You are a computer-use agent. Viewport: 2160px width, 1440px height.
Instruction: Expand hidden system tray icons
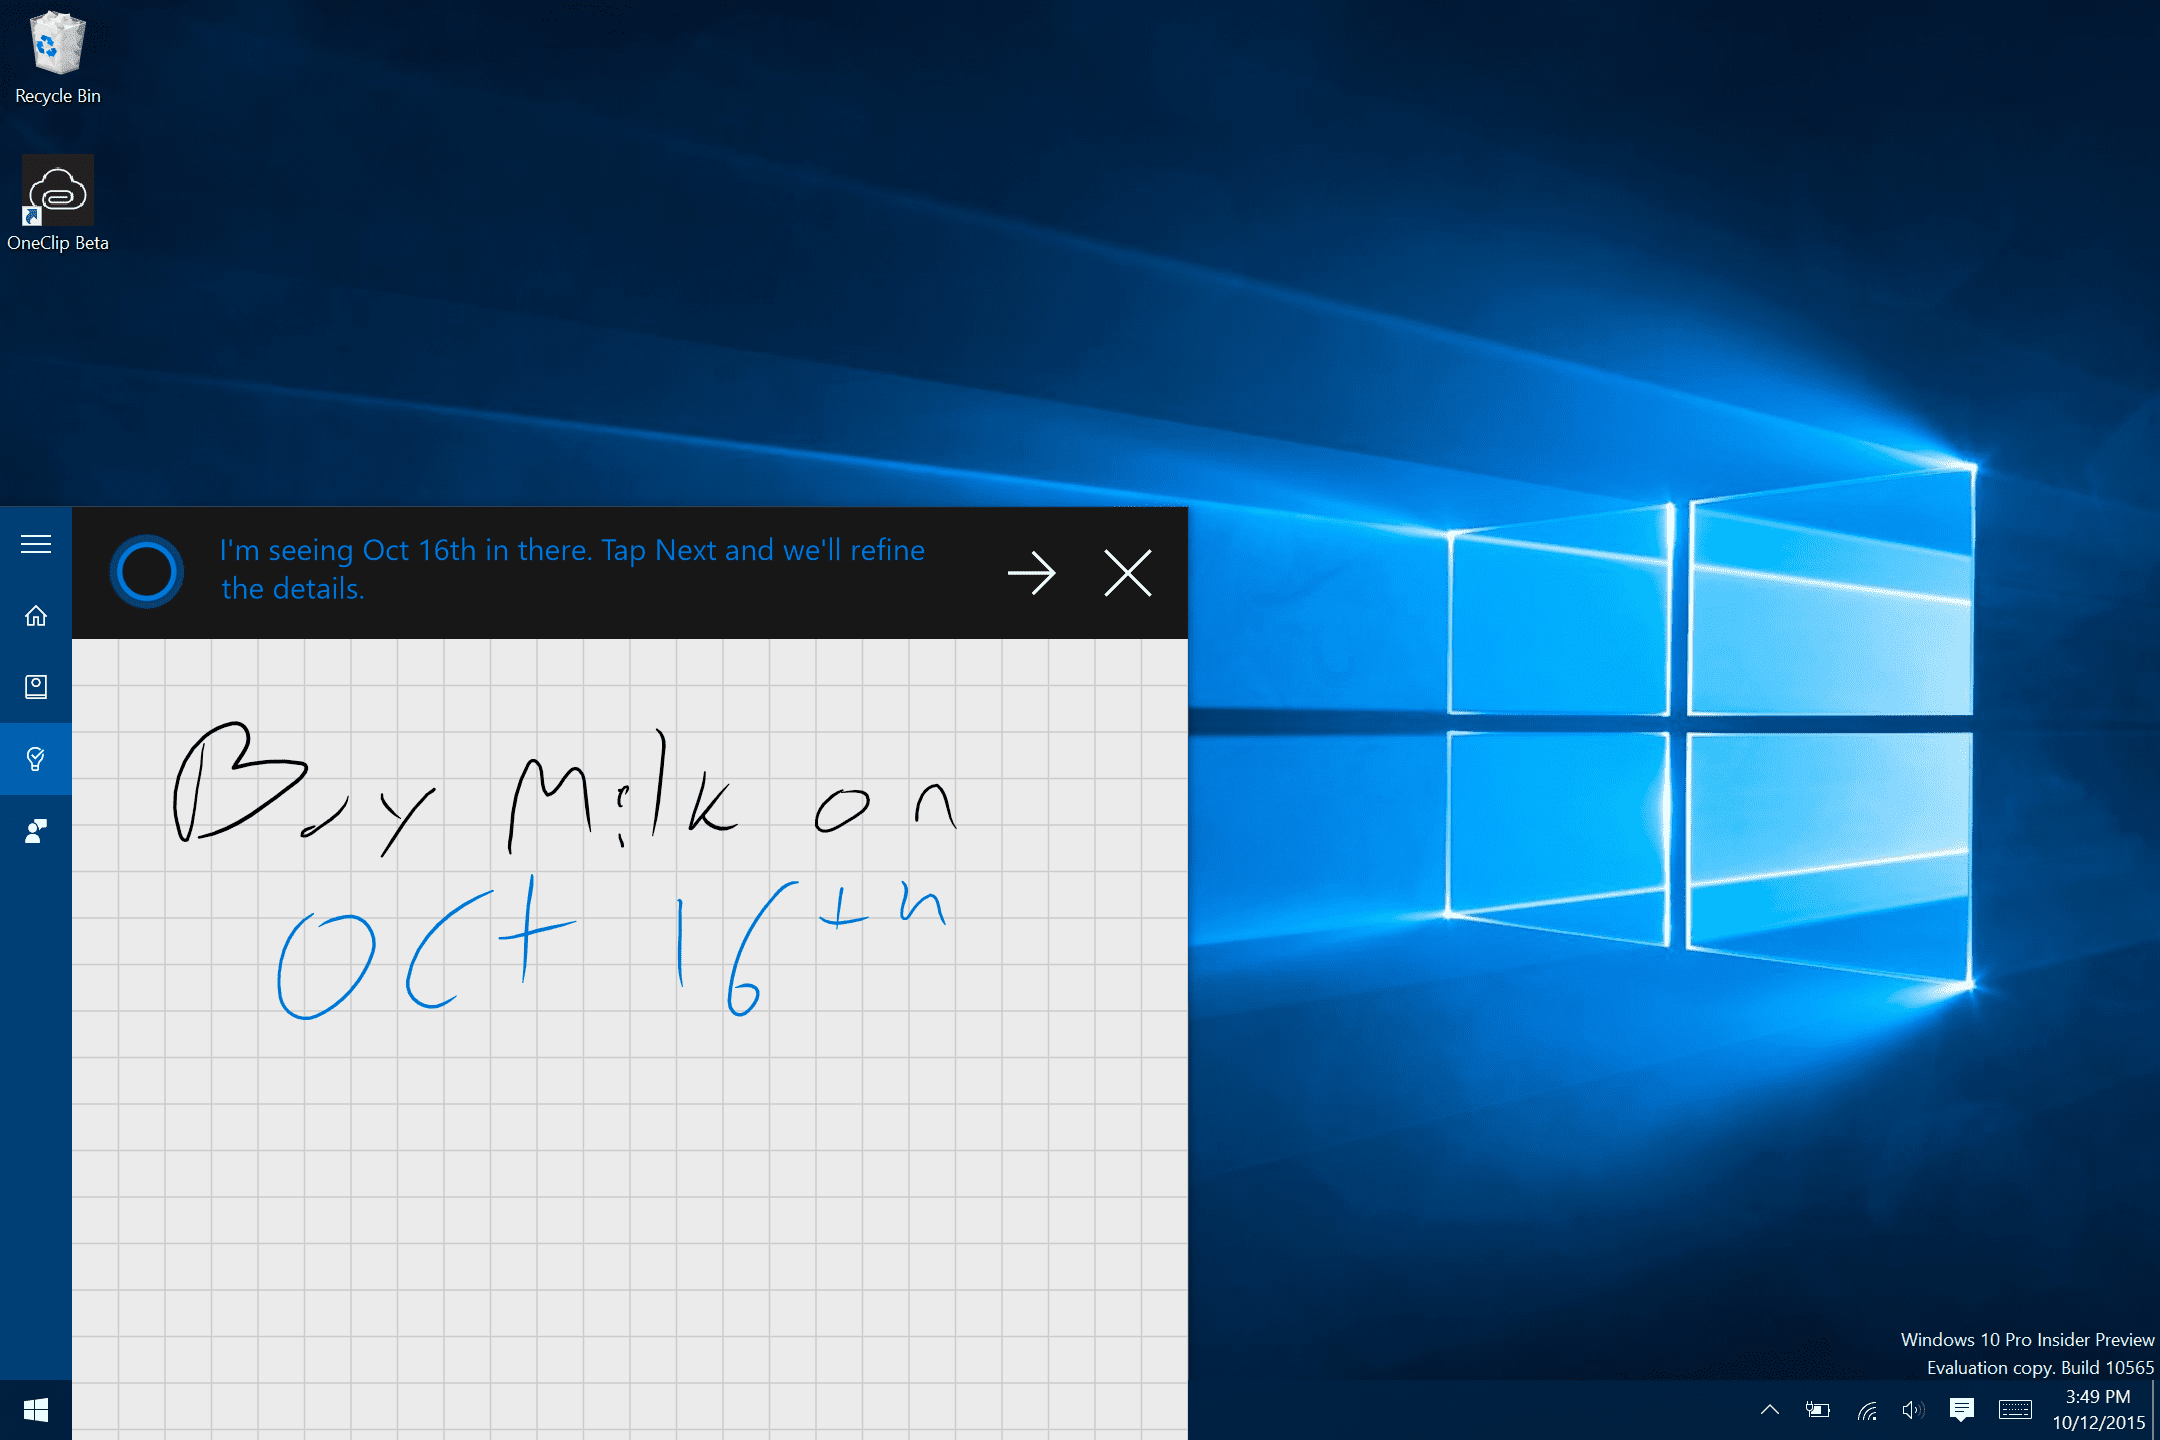(1769, 1410)
